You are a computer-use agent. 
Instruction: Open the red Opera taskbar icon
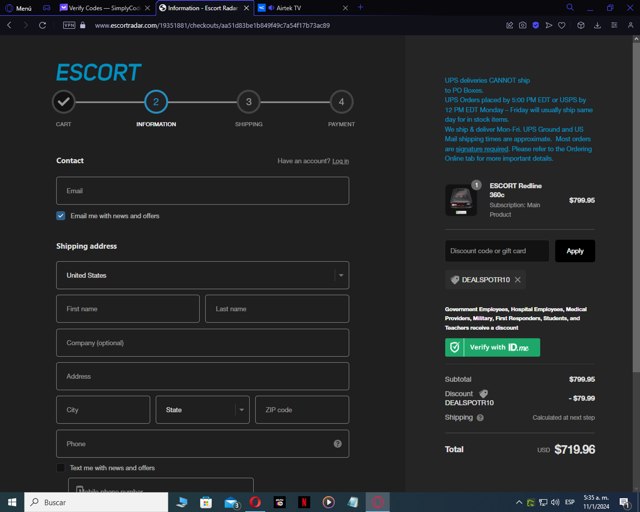(x=256, y=502)
